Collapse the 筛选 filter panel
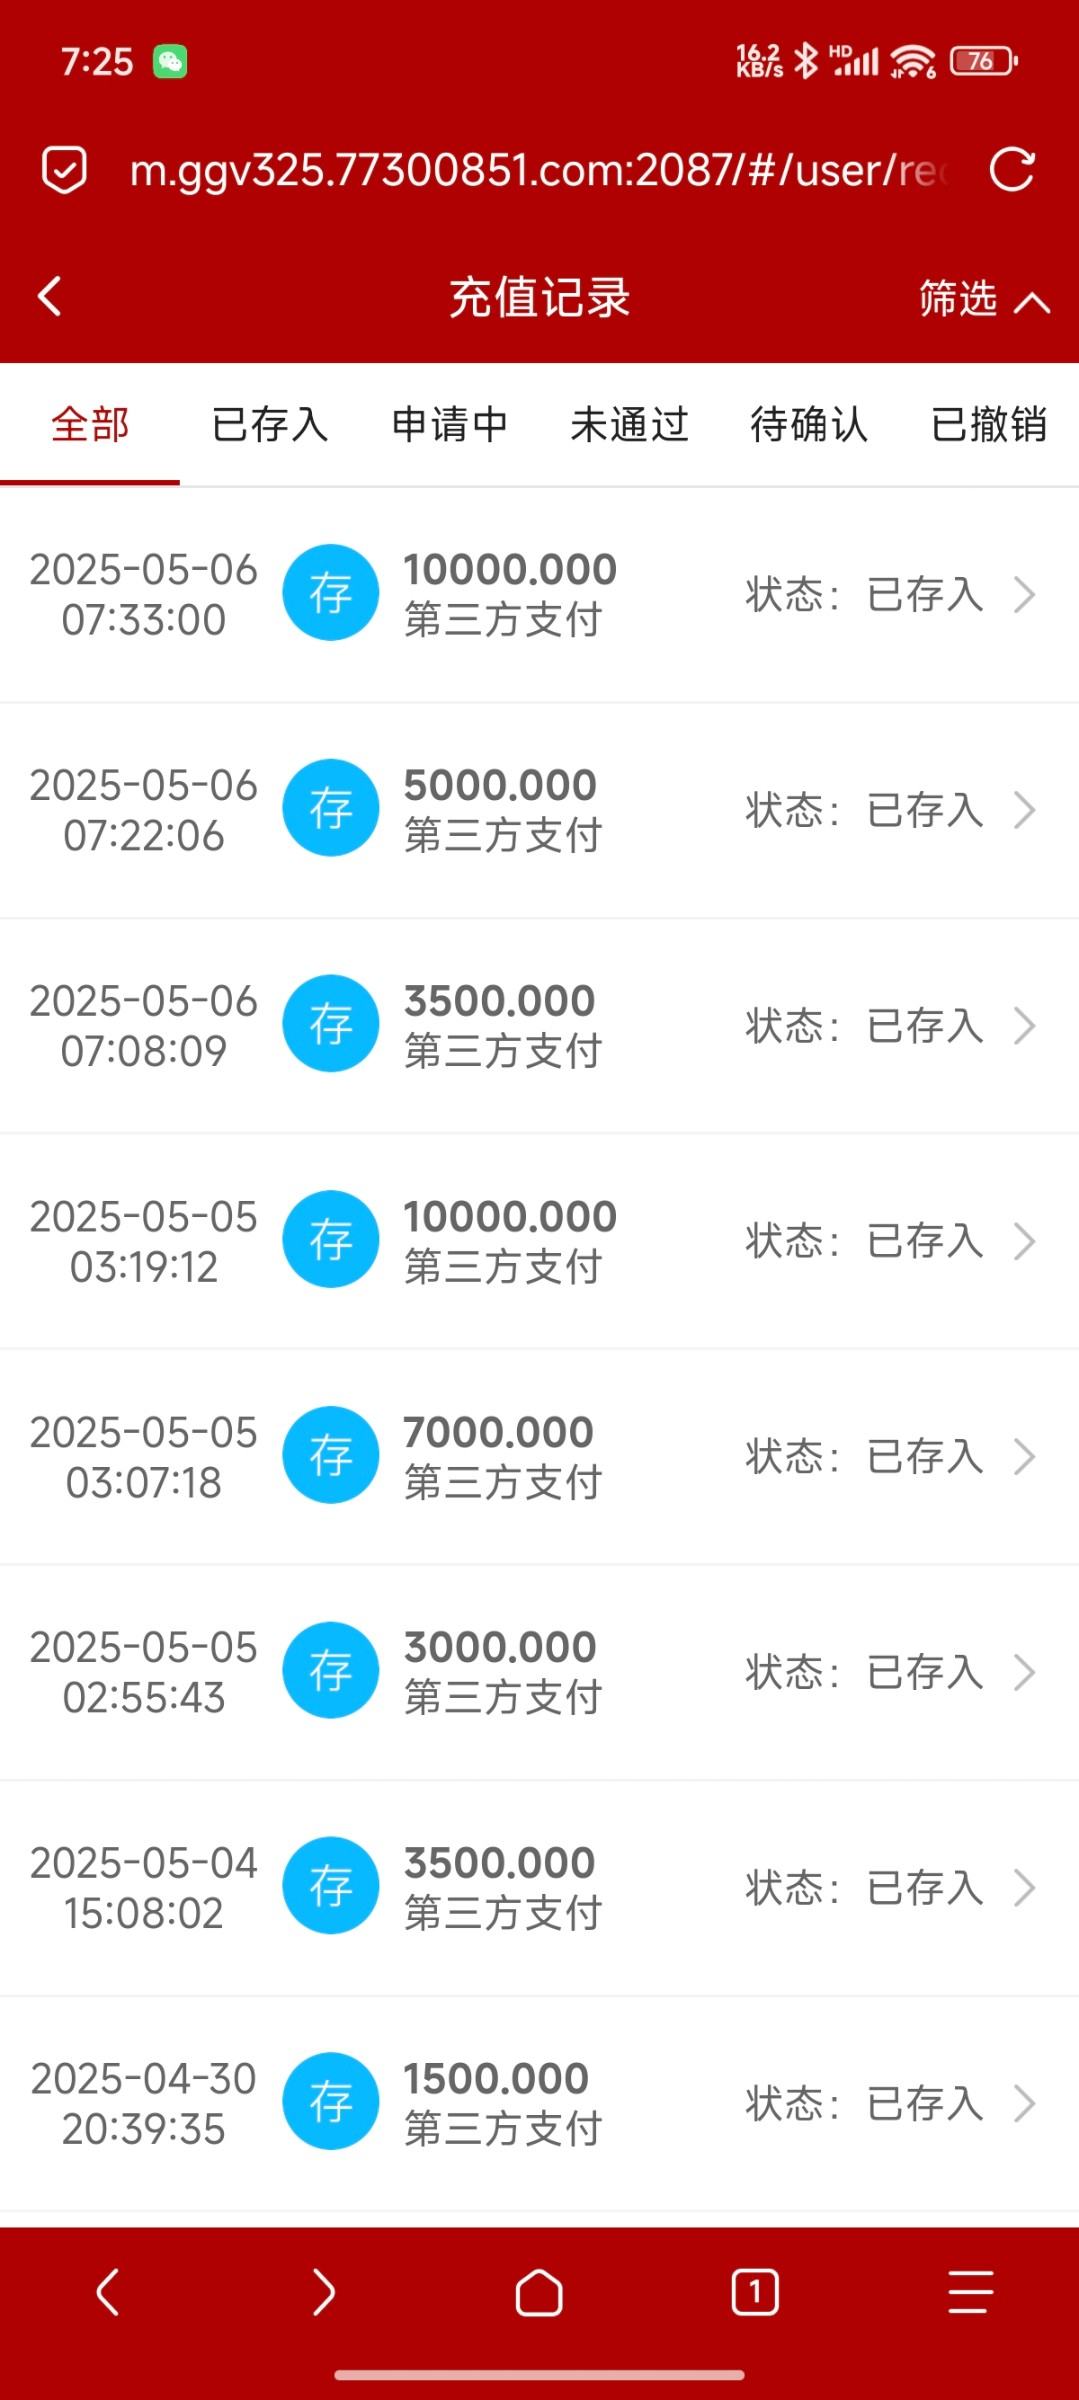Screen dimensions: 1079x2400 (x=984, y=299)
